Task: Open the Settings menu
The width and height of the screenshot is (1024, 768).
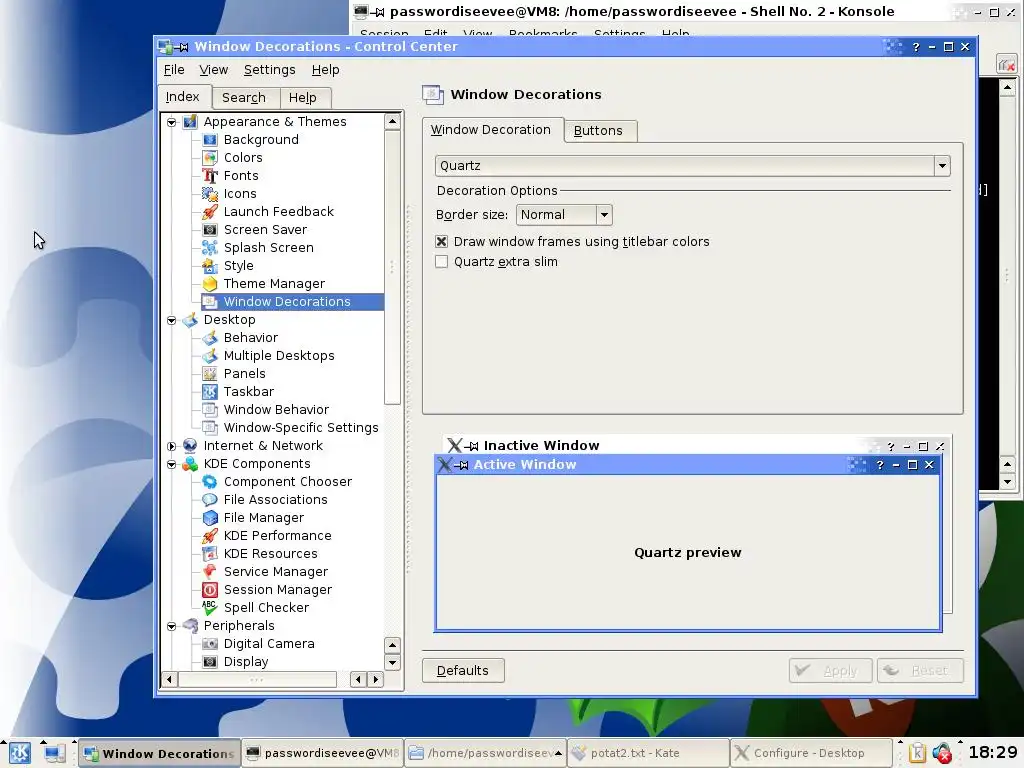Action: (269, 70)
